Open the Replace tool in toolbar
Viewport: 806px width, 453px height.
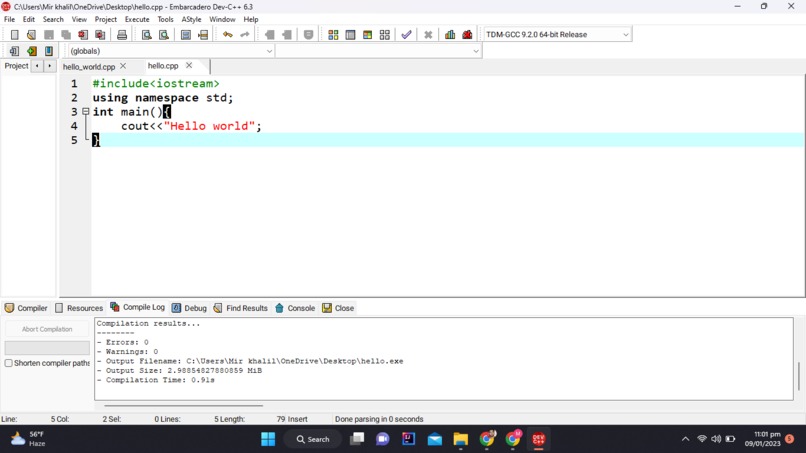pos(164,34)
